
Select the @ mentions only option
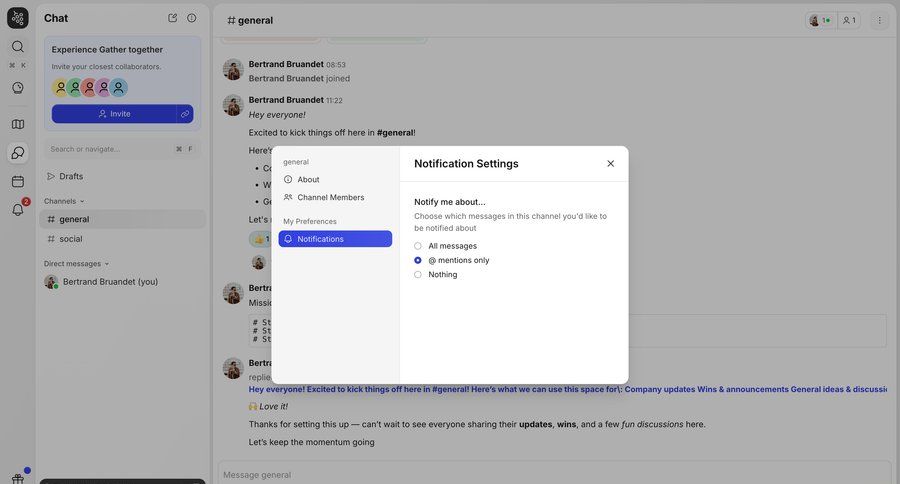pos(418,260)
